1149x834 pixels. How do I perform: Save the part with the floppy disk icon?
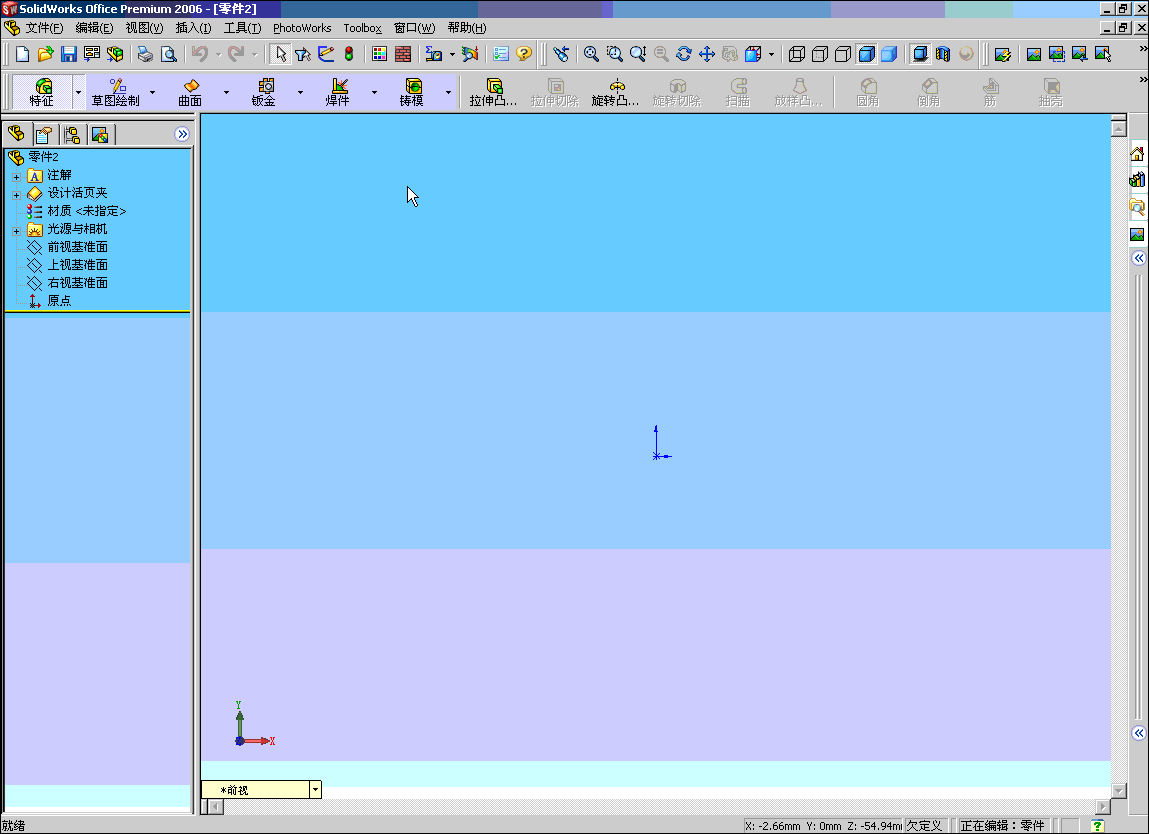pyautogui.click(x=68, y=54)
